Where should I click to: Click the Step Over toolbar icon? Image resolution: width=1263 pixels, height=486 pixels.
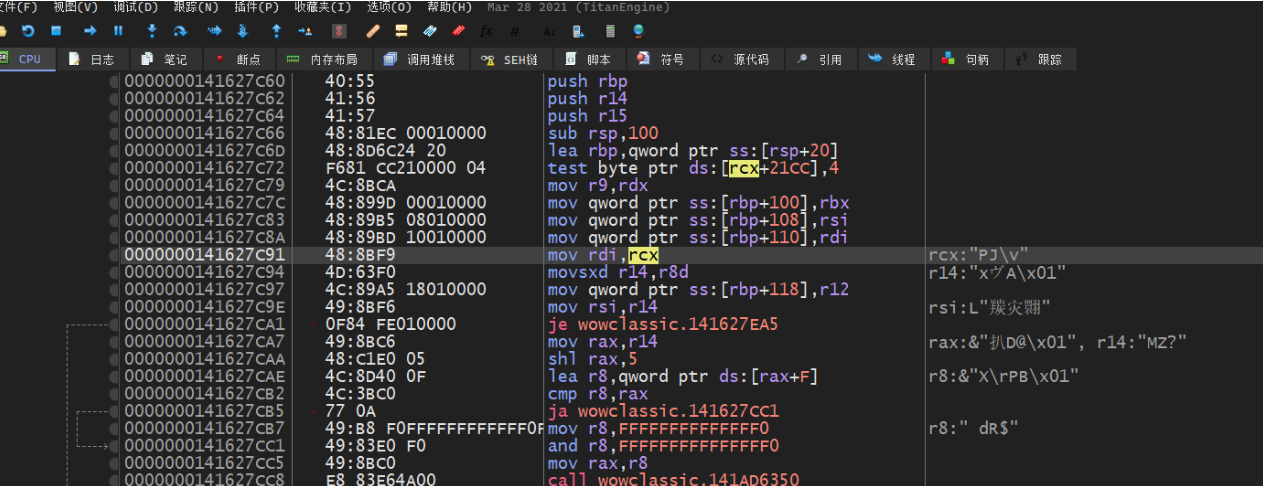[180, 31]
